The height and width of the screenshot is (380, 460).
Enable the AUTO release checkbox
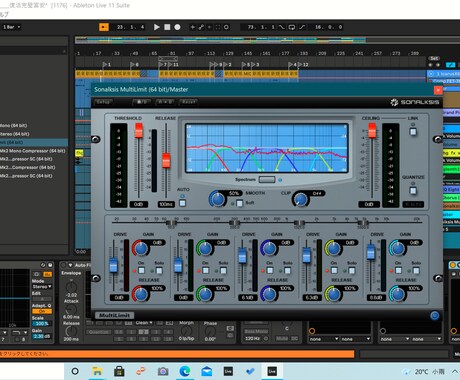[182, 203]
